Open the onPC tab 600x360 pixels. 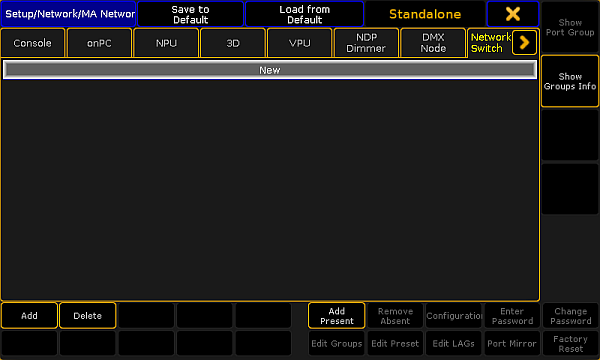point(99,43)
